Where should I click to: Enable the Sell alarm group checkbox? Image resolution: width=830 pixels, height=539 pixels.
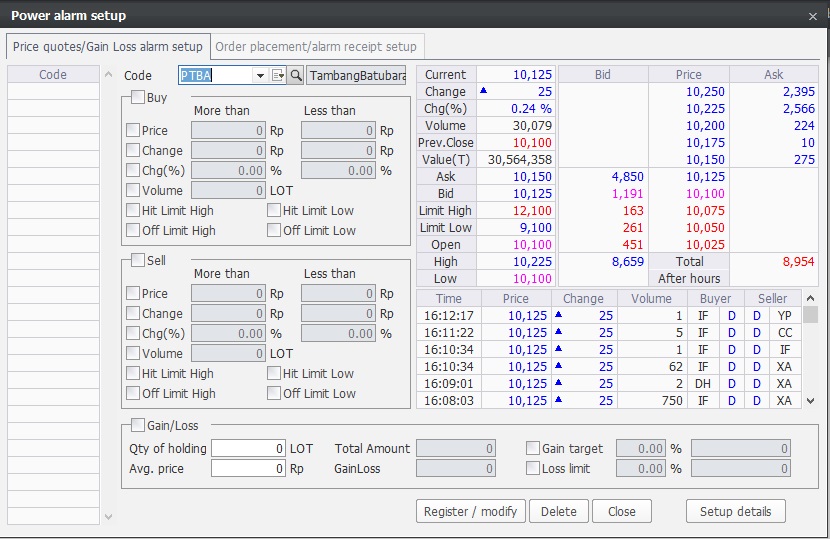point(138,260)
